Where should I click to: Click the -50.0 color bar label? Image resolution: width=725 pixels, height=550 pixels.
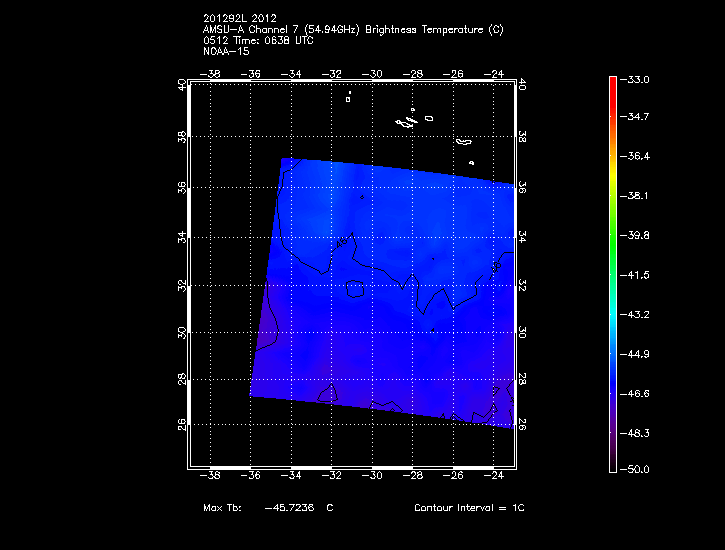(638, 469)
